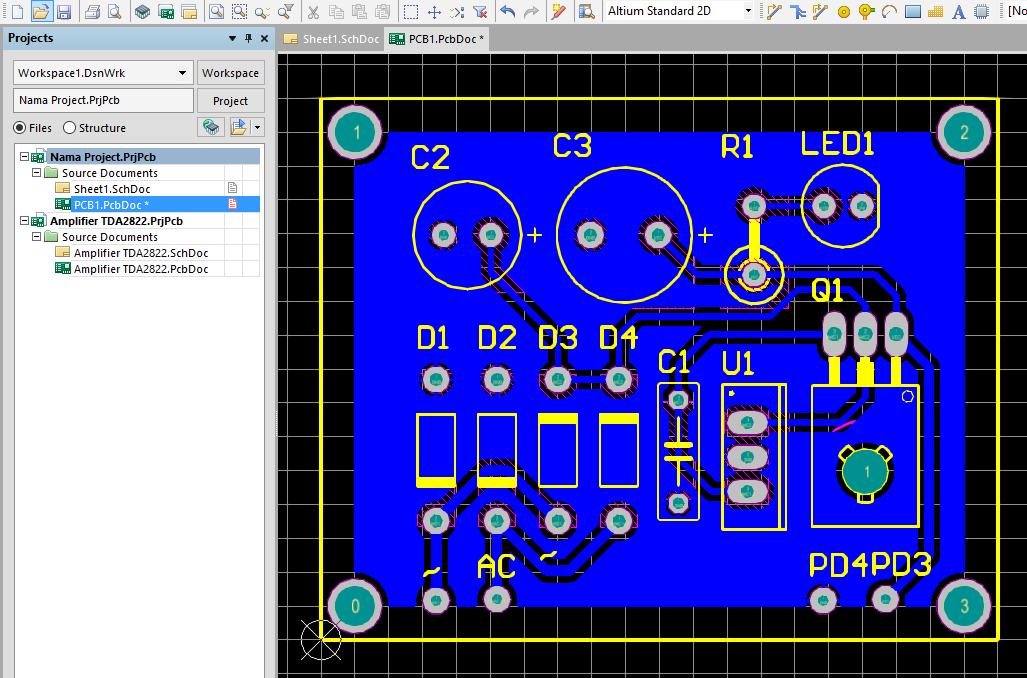
Task: Select the Place String text tool
Action: pos(958,12)
